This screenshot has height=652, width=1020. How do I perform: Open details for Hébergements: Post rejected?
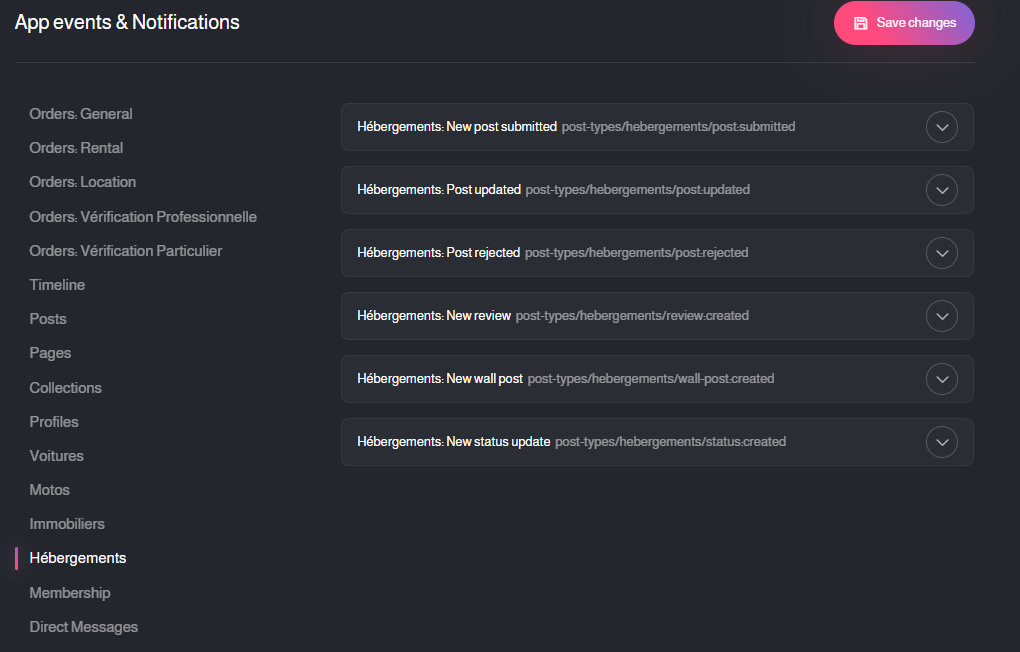click(x=941, y=253)
